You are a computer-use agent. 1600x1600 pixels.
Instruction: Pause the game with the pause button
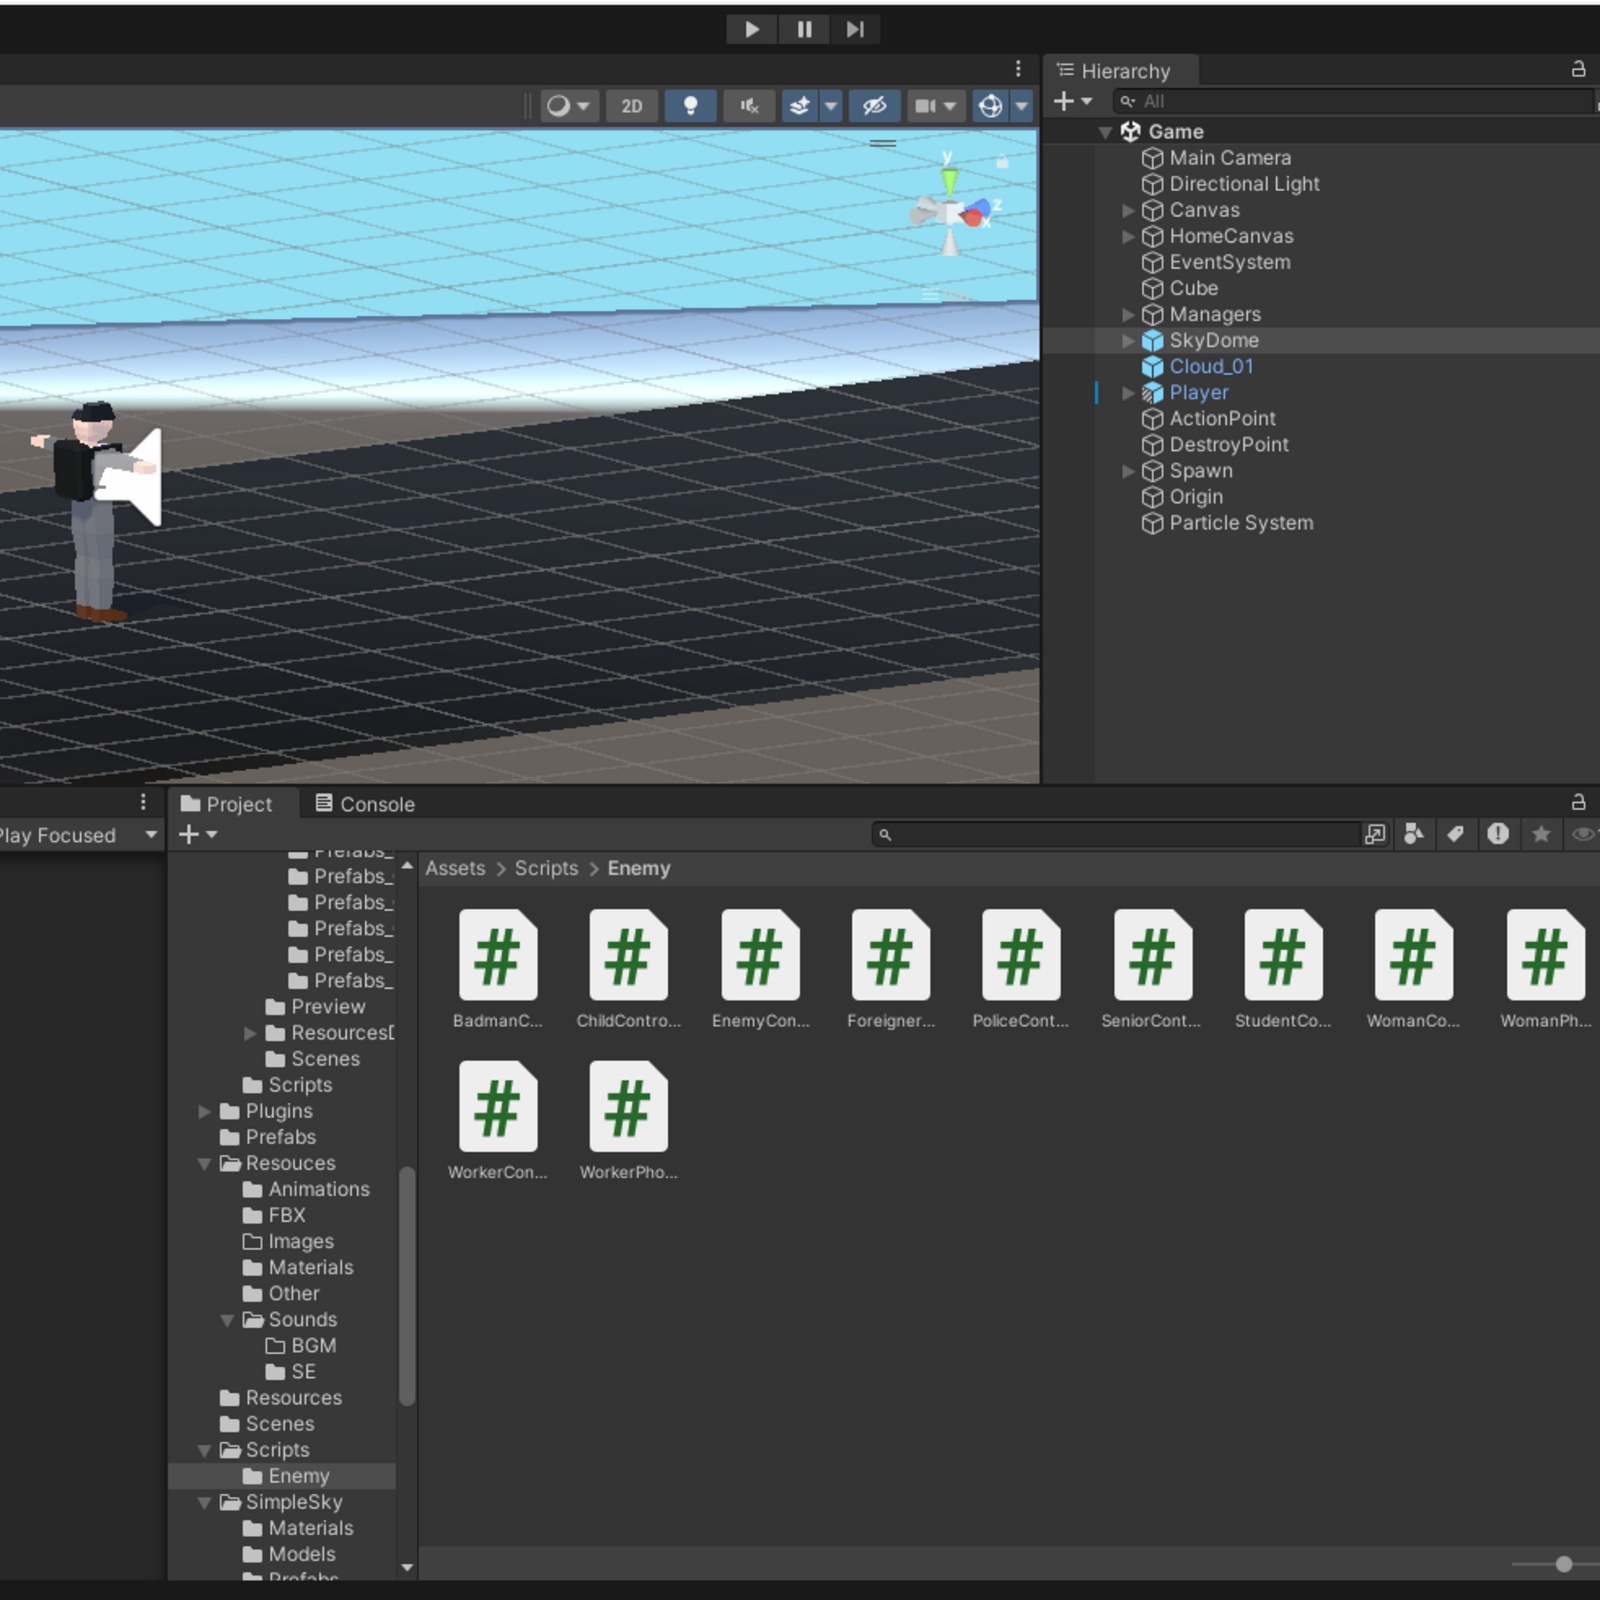click(x=804, y=29)
